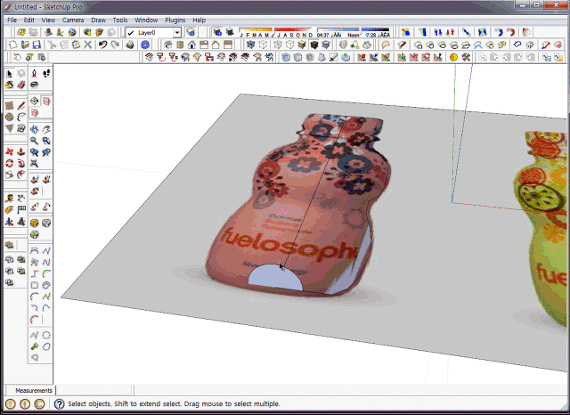
Task: Switch to Iso view
Action: [168, 45]
